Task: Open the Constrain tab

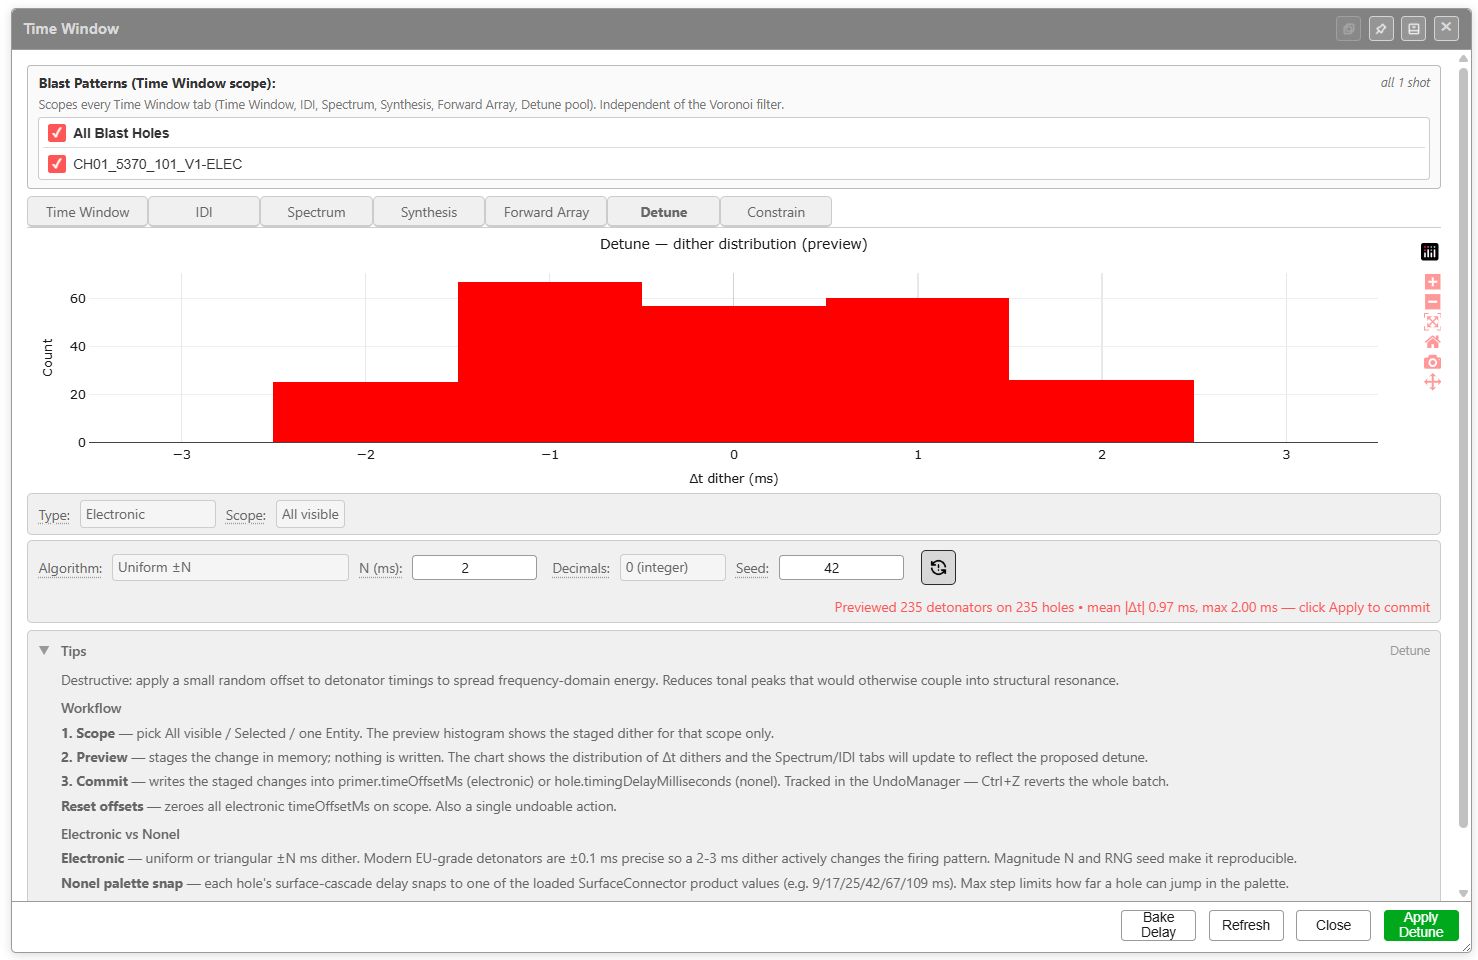Action: pyautogui.click(x=776, y=212)
